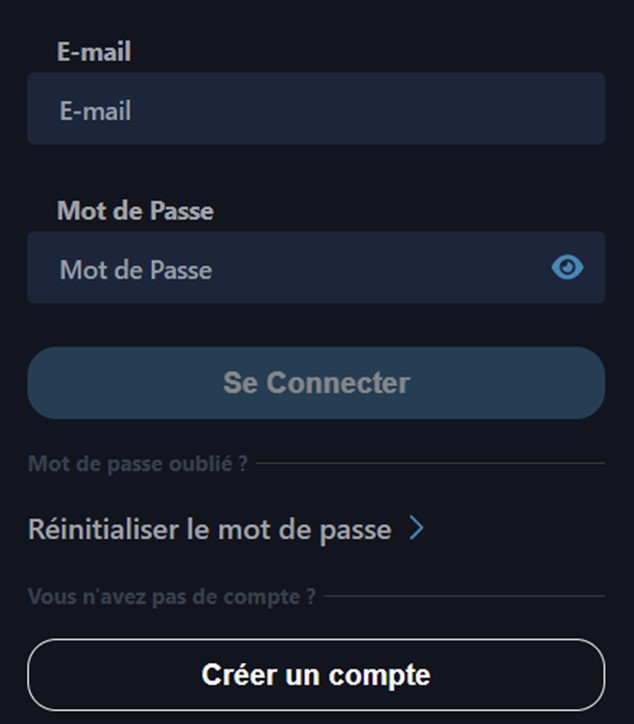Submit the login with Se Connecter
The width and height of the screenshot is (634, 724).
click(316, 383)
